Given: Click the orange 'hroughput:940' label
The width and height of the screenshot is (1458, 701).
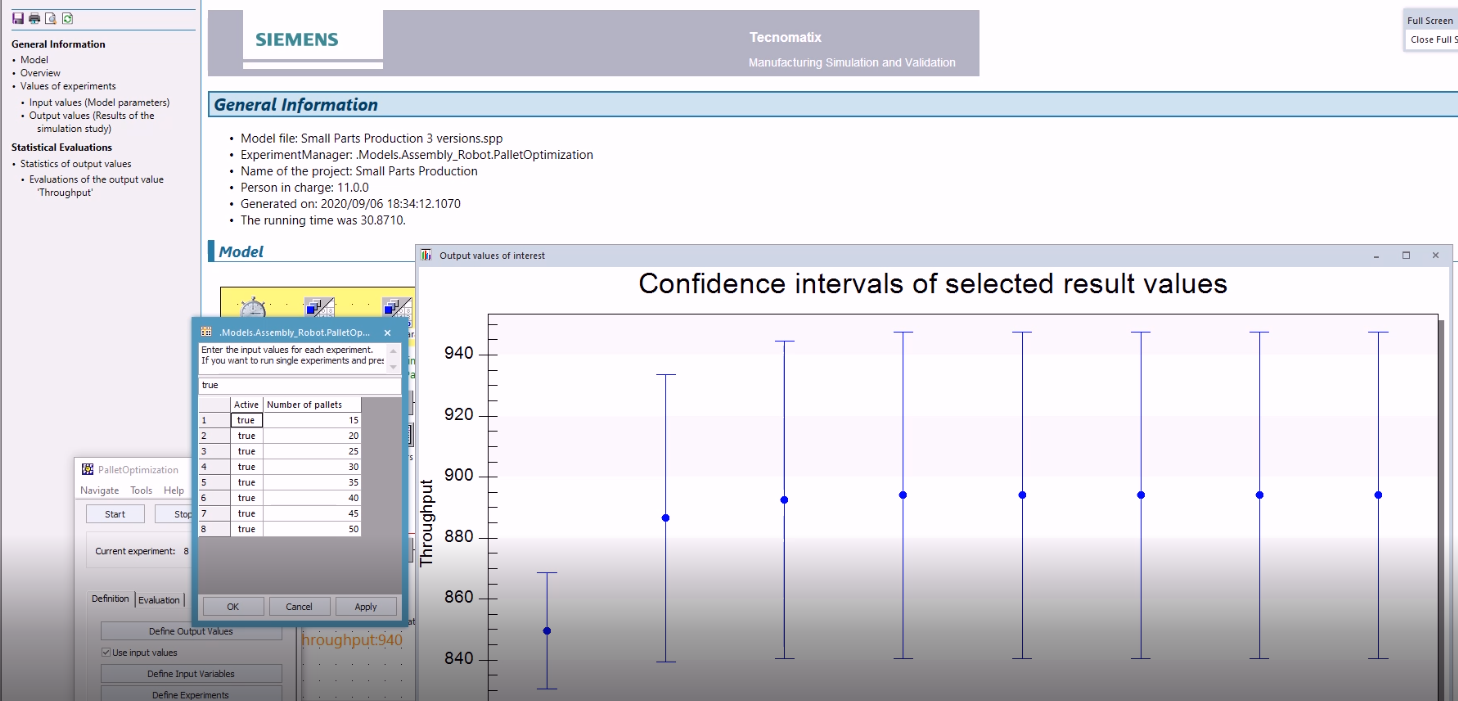Looking at the screenshot, I should [352, 640].
